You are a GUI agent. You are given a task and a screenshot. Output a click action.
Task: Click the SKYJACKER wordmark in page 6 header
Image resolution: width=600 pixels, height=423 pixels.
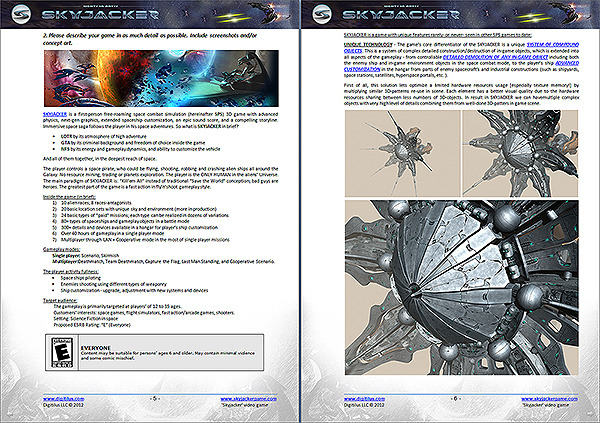(x=401, y=15)
